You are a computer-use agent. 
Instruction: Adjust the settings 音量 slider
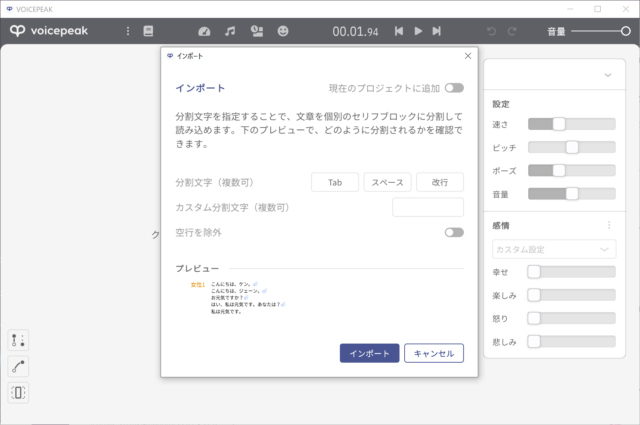point(571,194)
